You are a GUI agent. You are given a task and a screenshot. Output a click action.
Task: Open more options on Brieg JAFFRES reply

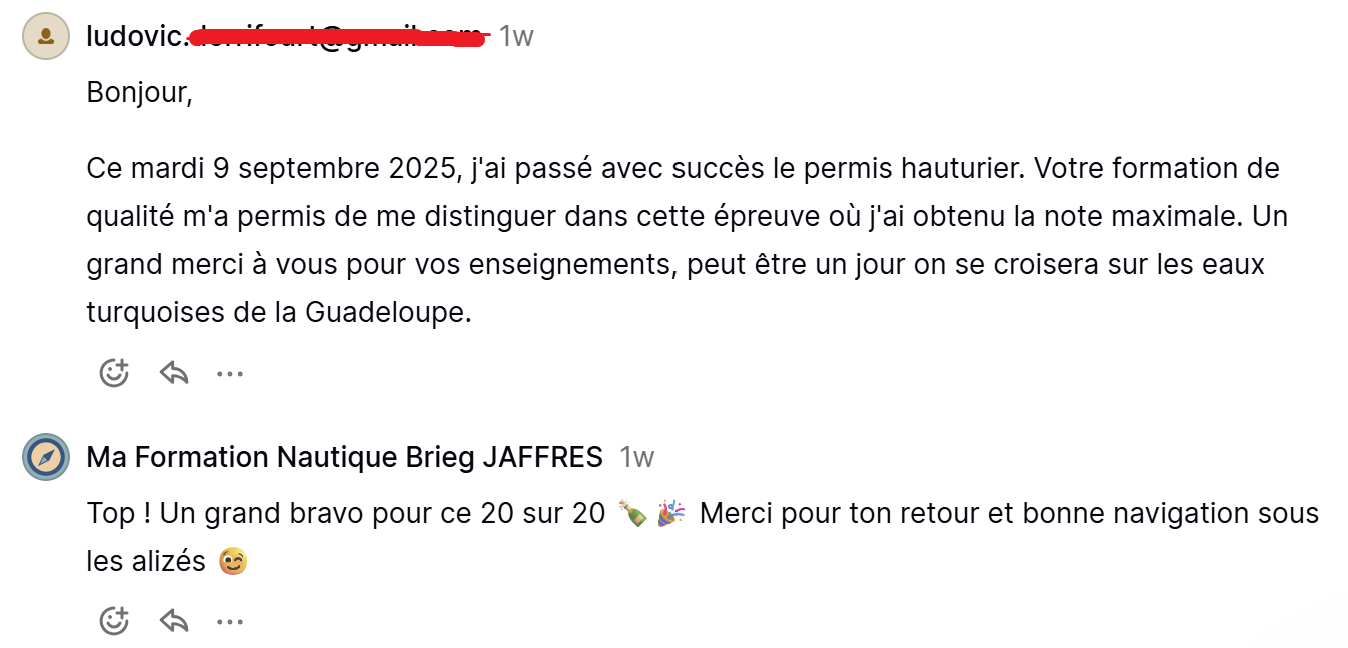point(230,622)
